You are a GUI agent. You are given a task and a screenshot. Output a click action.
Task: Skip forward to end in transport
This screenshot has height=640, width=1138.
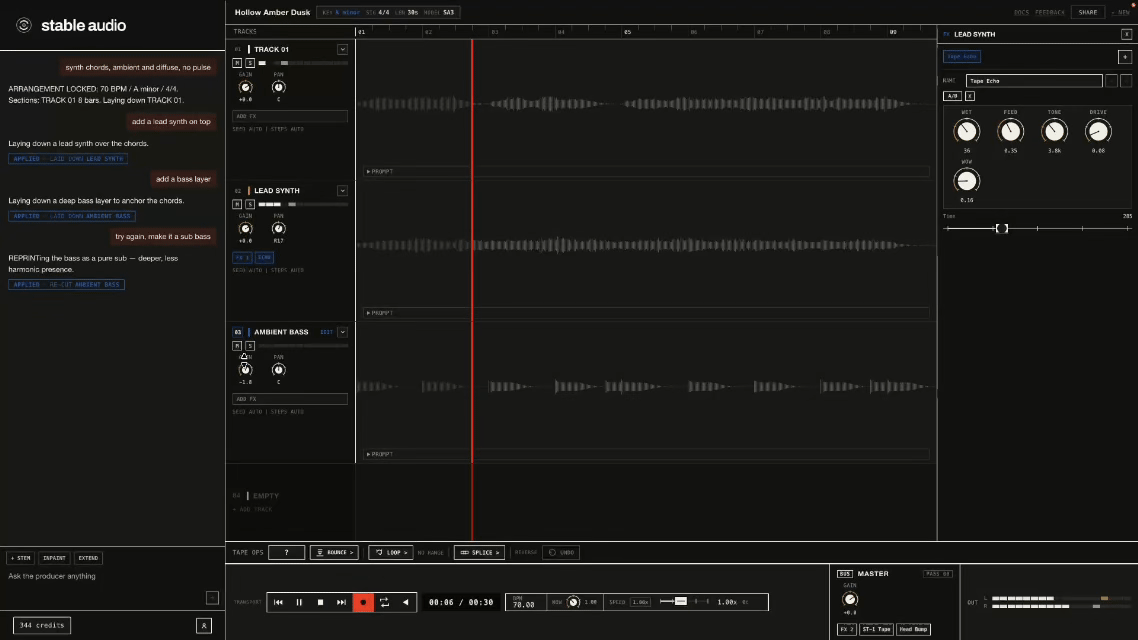coord(341,602)
